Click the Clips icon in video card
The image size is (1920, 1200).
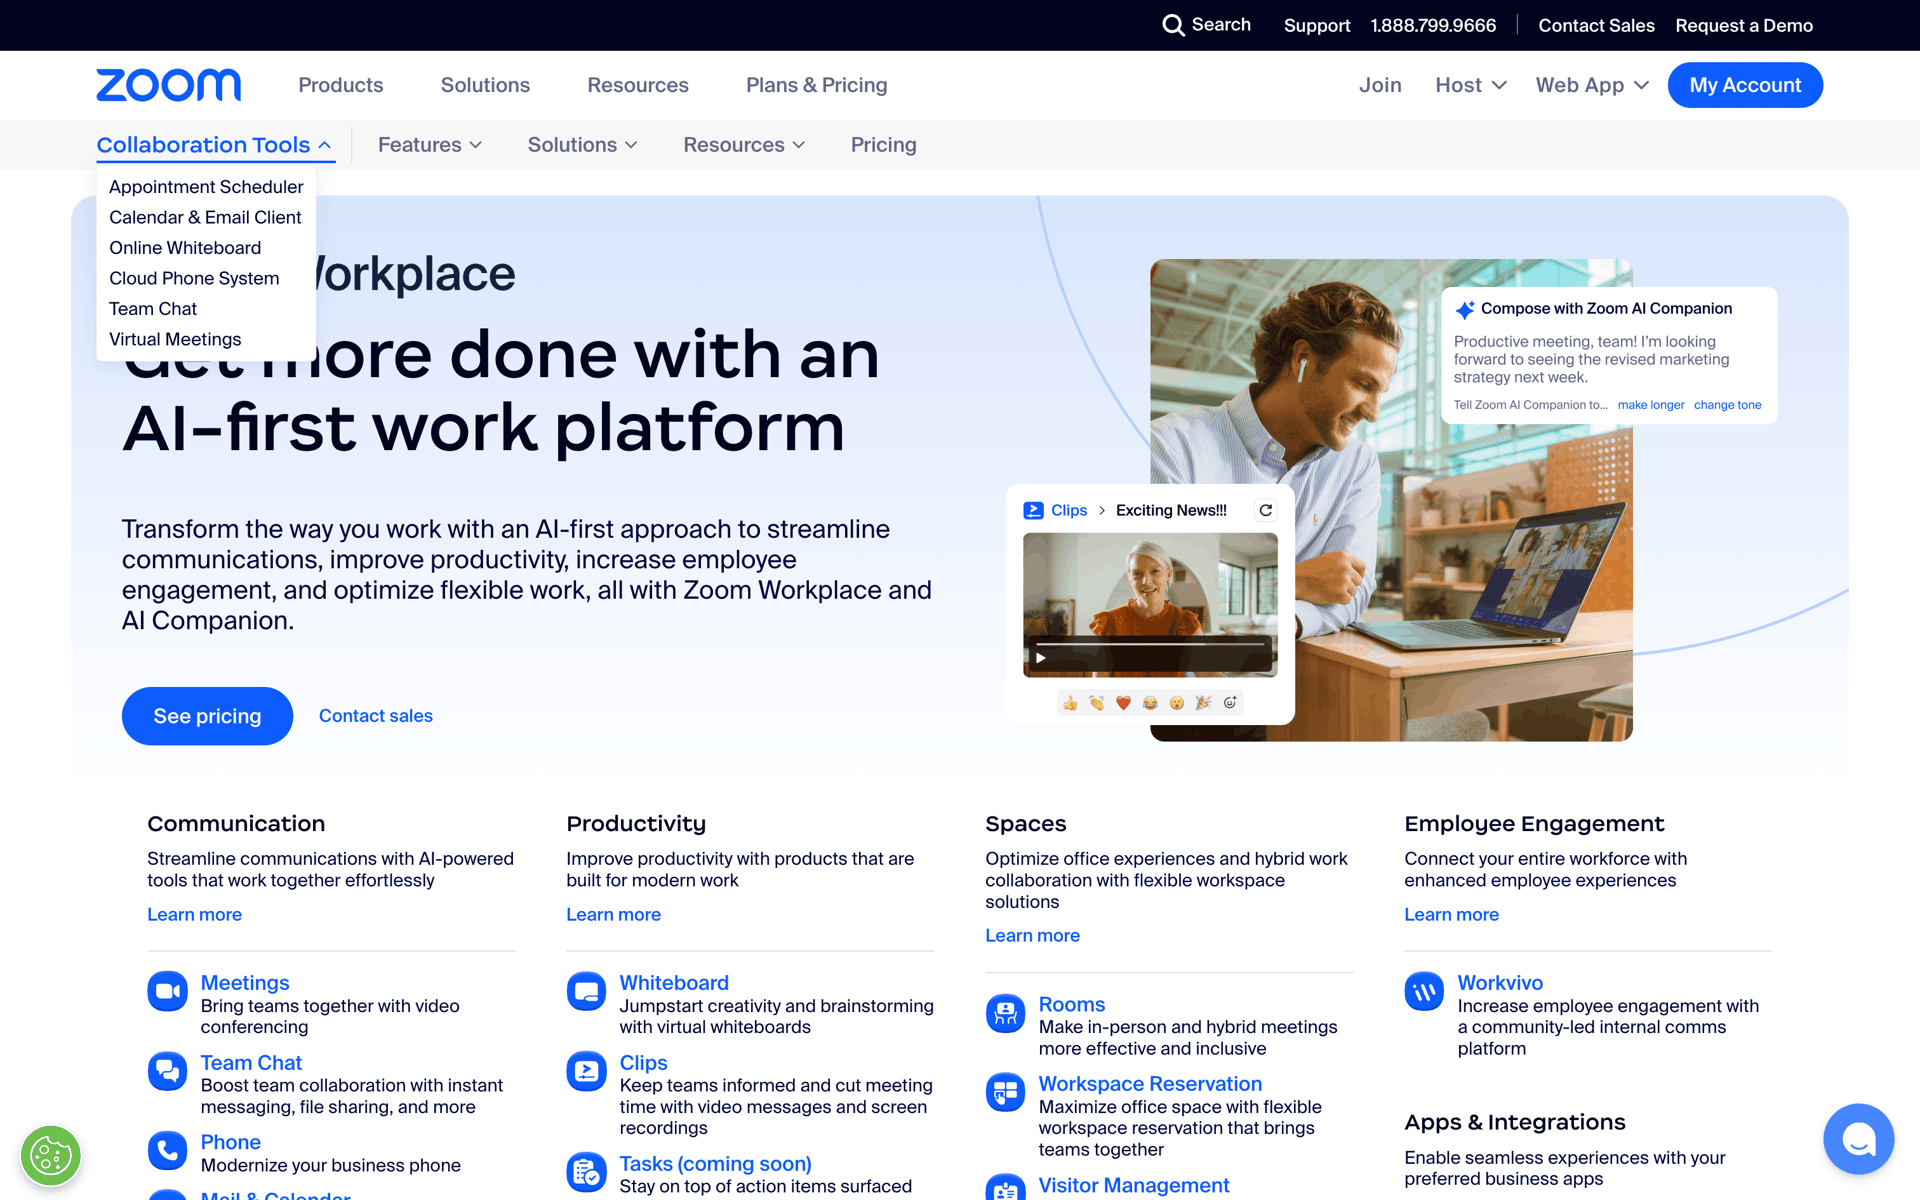tap(1033, 510)
